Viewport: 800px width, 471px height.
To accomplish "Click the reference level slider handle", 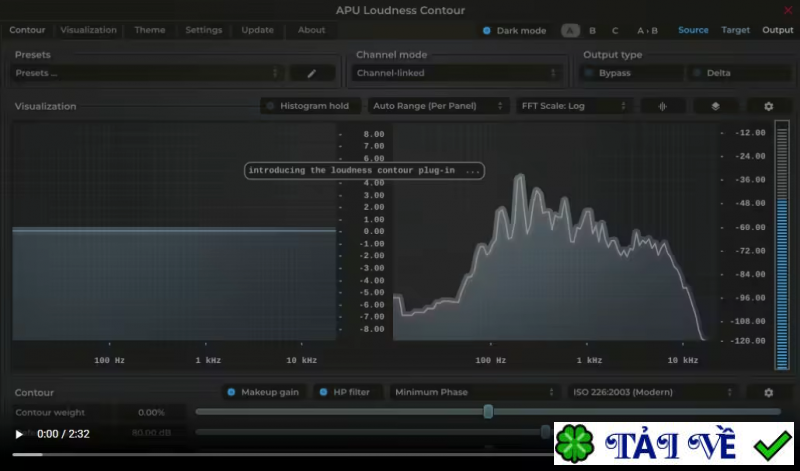I will pyautogui.click(x=545, y=432).
